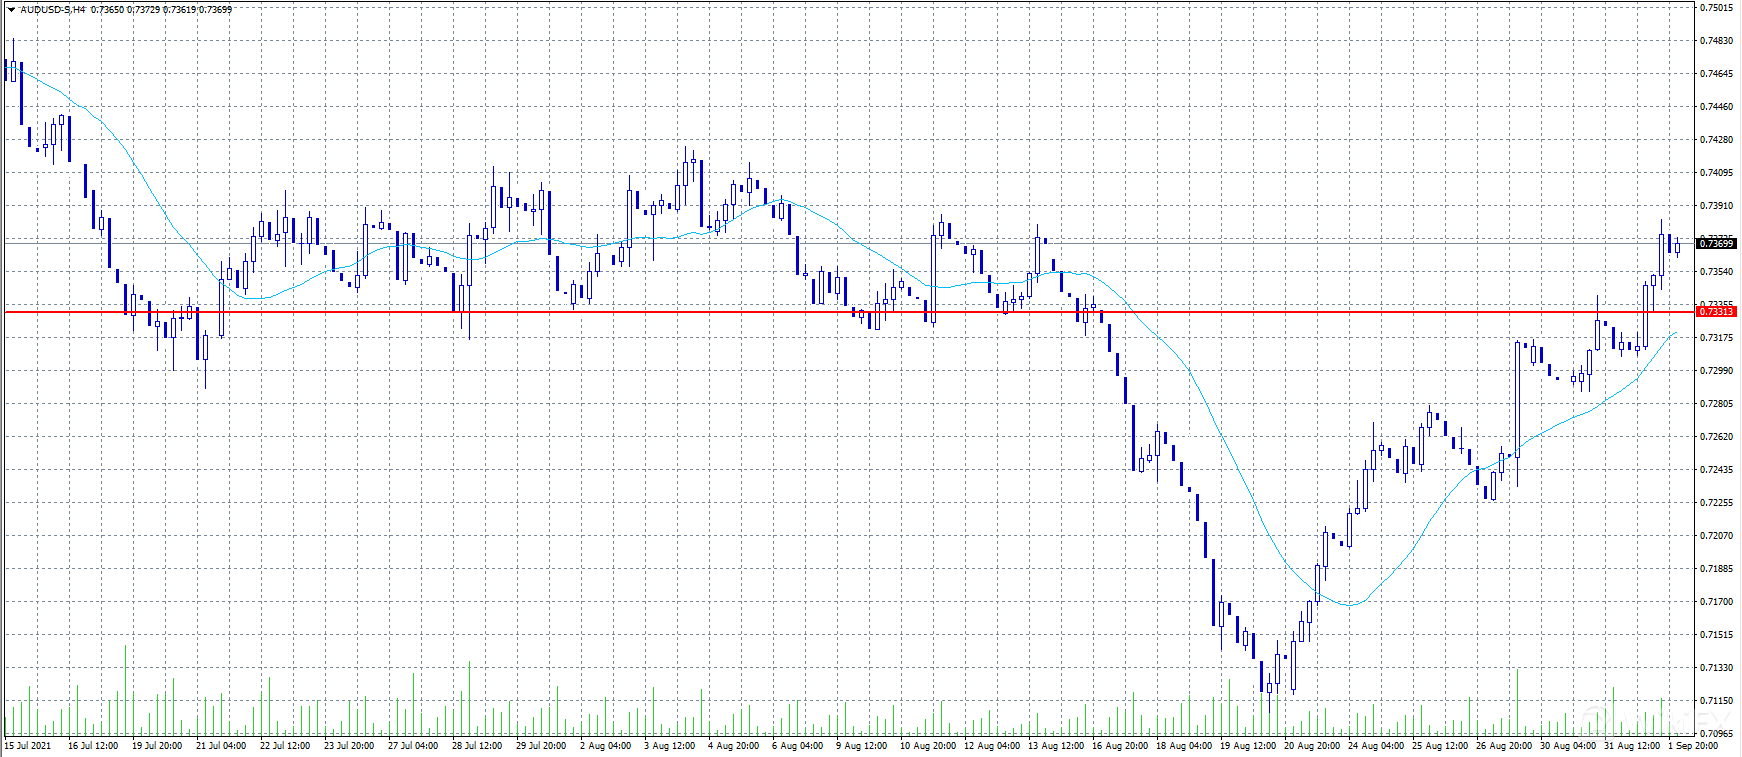
Task: Click the 0.71330 price scale label
Action: 1717,668
